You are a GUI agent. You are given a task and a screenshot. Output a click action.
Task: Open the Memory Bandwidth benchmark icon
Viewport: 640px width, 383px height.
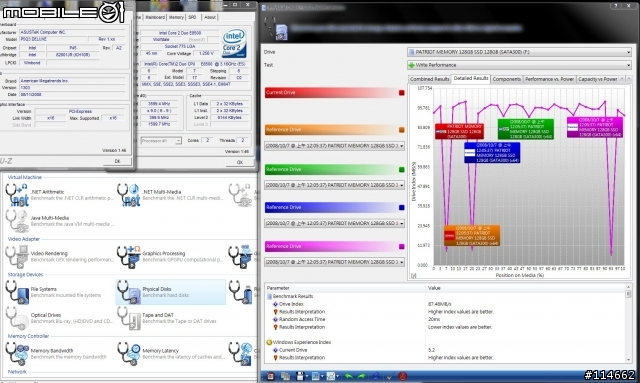(17, 354)
